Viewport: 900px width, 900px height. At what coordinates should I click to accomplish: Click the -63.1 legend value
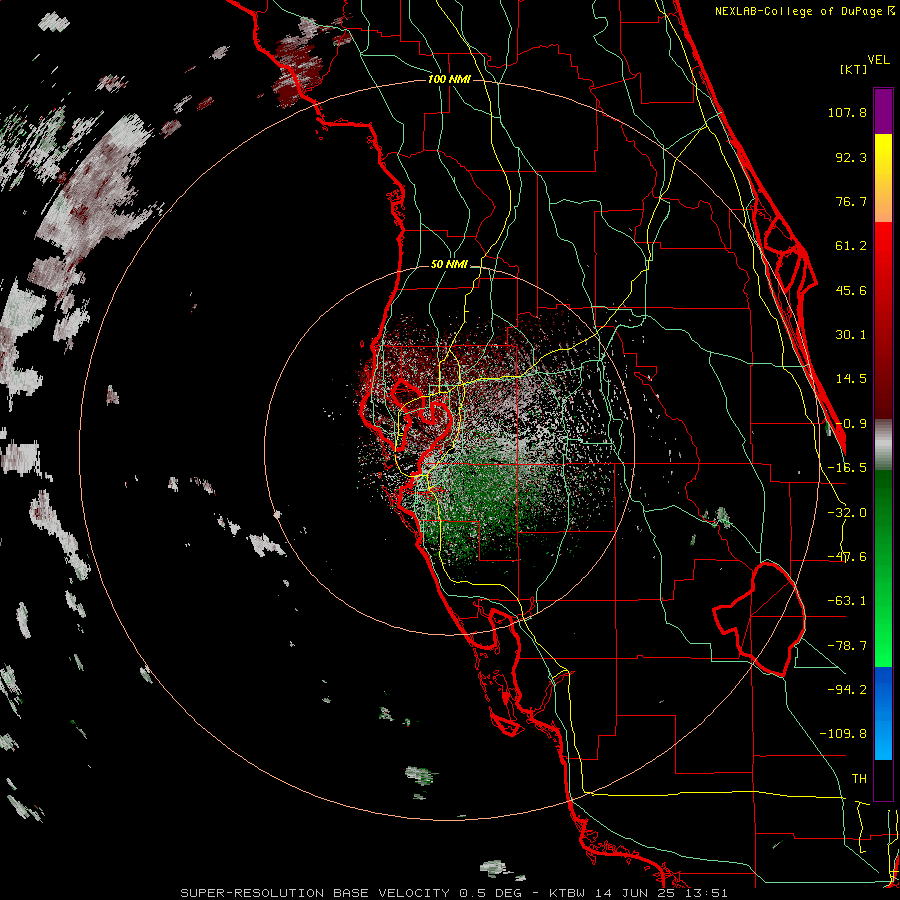(x=847, y=601)
